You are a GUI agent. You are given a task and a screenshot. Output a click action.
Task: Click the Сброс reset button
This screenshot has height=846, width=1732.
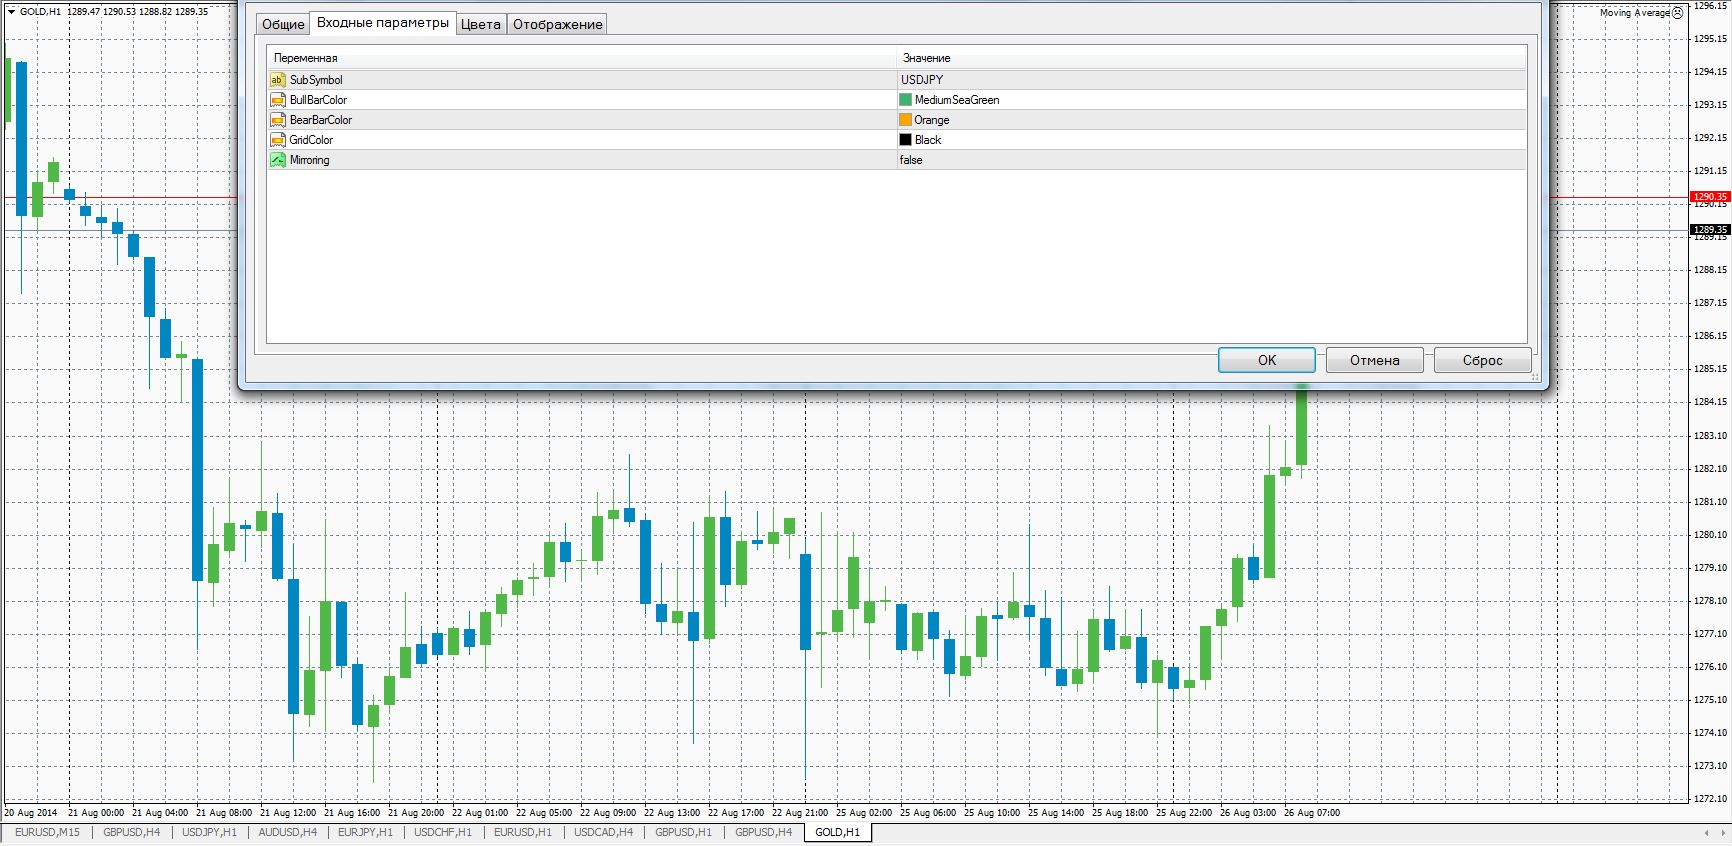point(1483,360)
